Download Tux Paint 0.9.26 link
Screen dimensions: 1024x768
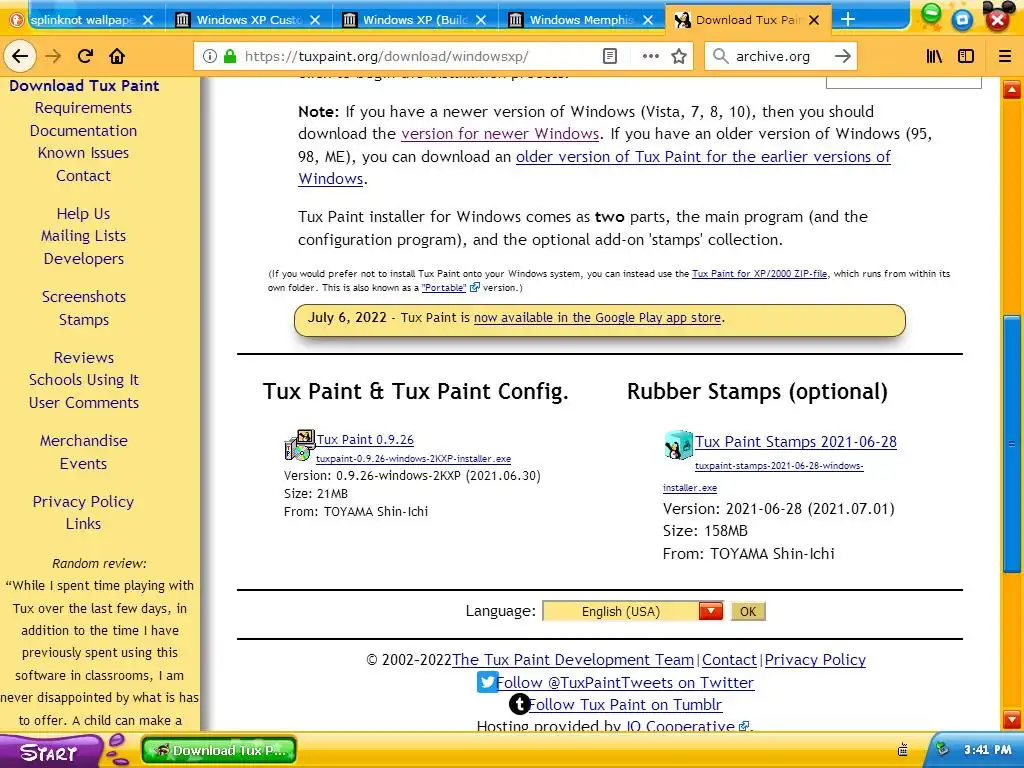(x=365, y=440)
